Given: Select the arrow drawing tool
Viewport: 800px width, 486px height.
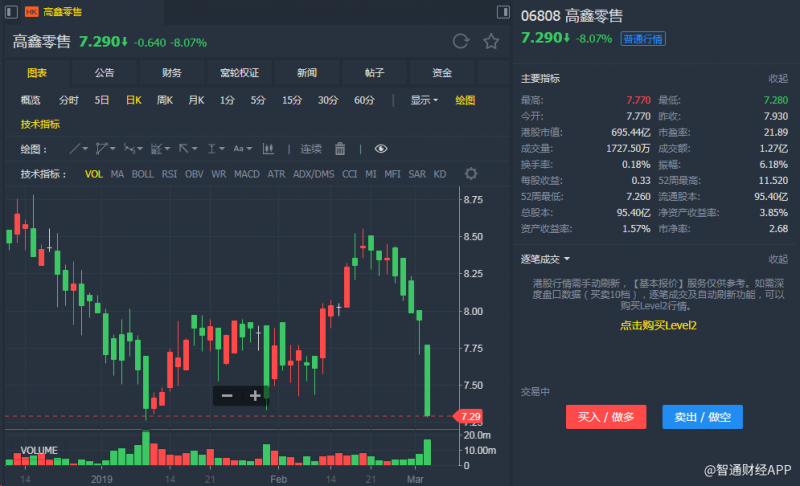Looking at the screenshot, I should 184,149.
